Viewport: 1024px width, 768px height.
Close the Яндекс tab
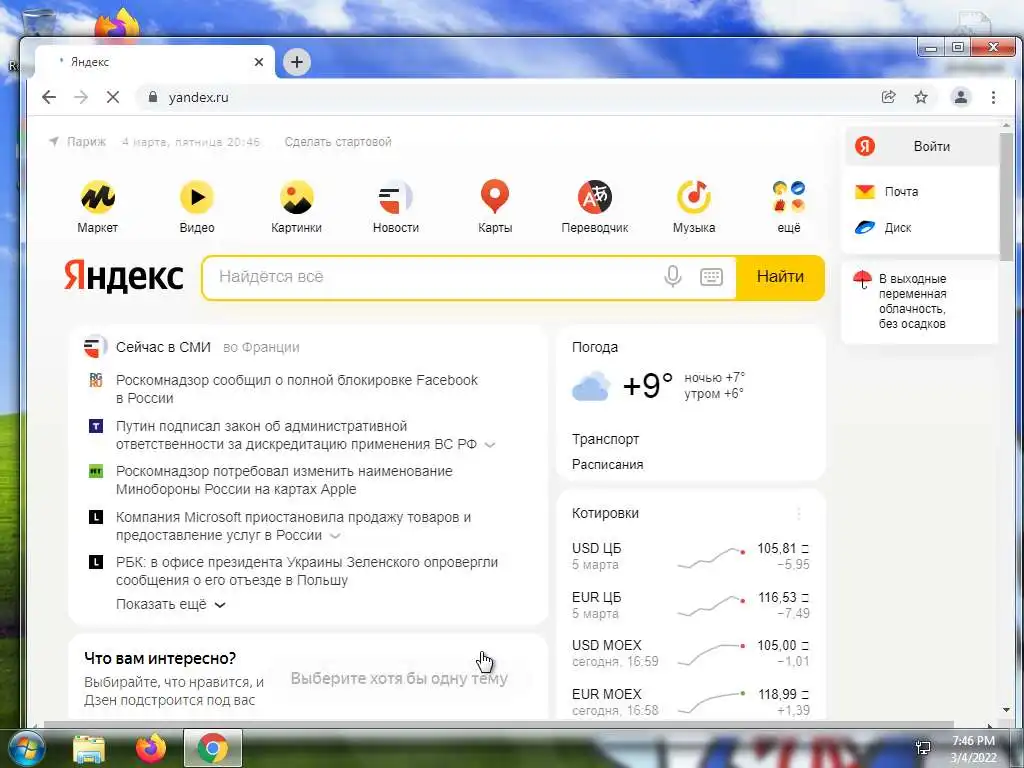click(259, 62)
